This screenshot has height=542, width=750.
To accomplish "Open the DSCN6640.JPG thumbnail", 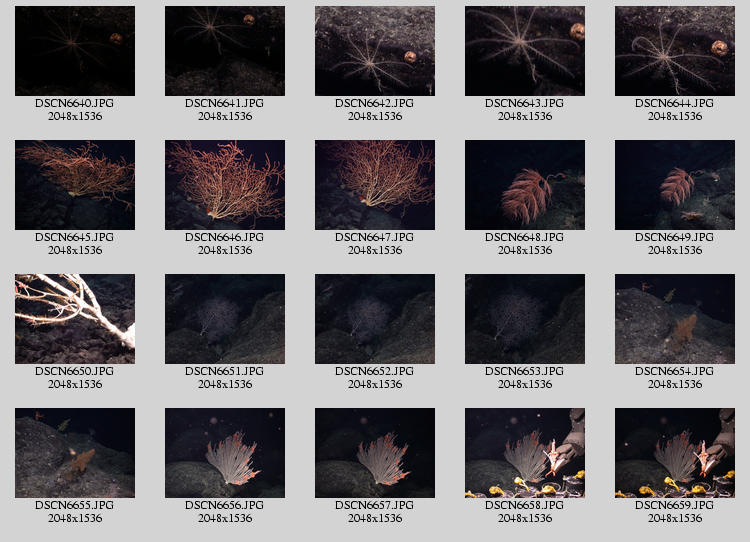I will [75, 51].
